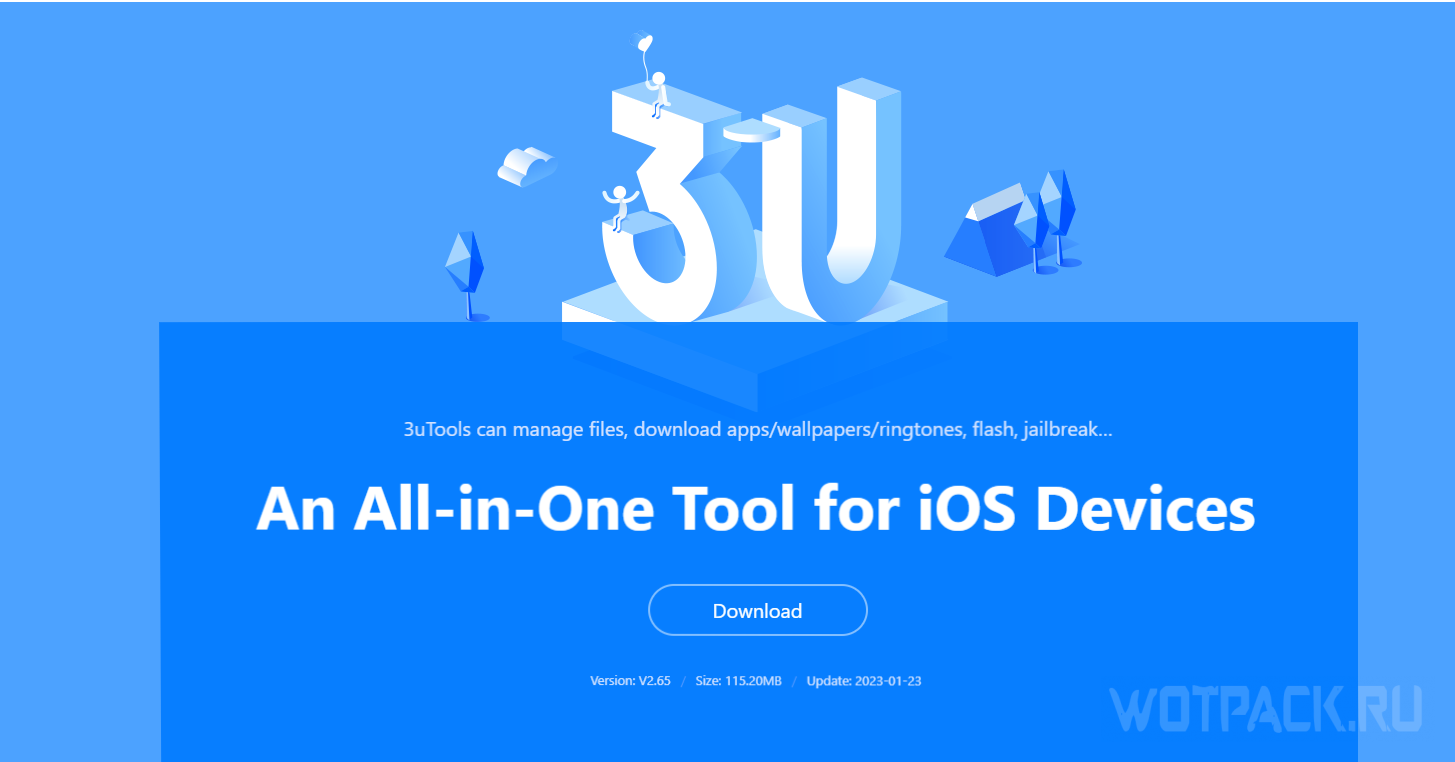The width and height of the screenshot is (1455, 762).
Task: Click the floating disc between 3 and U
Action: point(752,131)
